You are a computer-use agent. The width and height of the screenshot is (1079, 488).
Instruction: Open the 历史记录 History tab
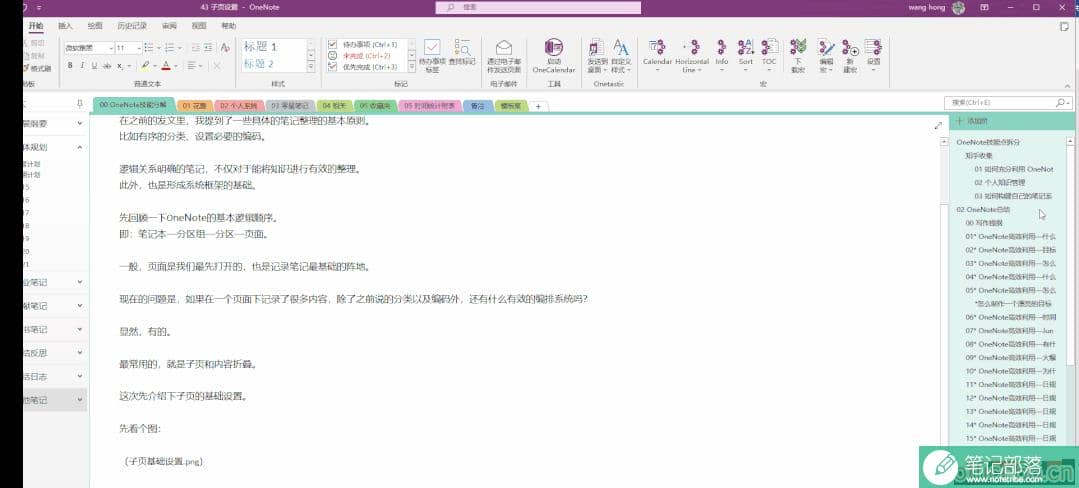[131, 25]
